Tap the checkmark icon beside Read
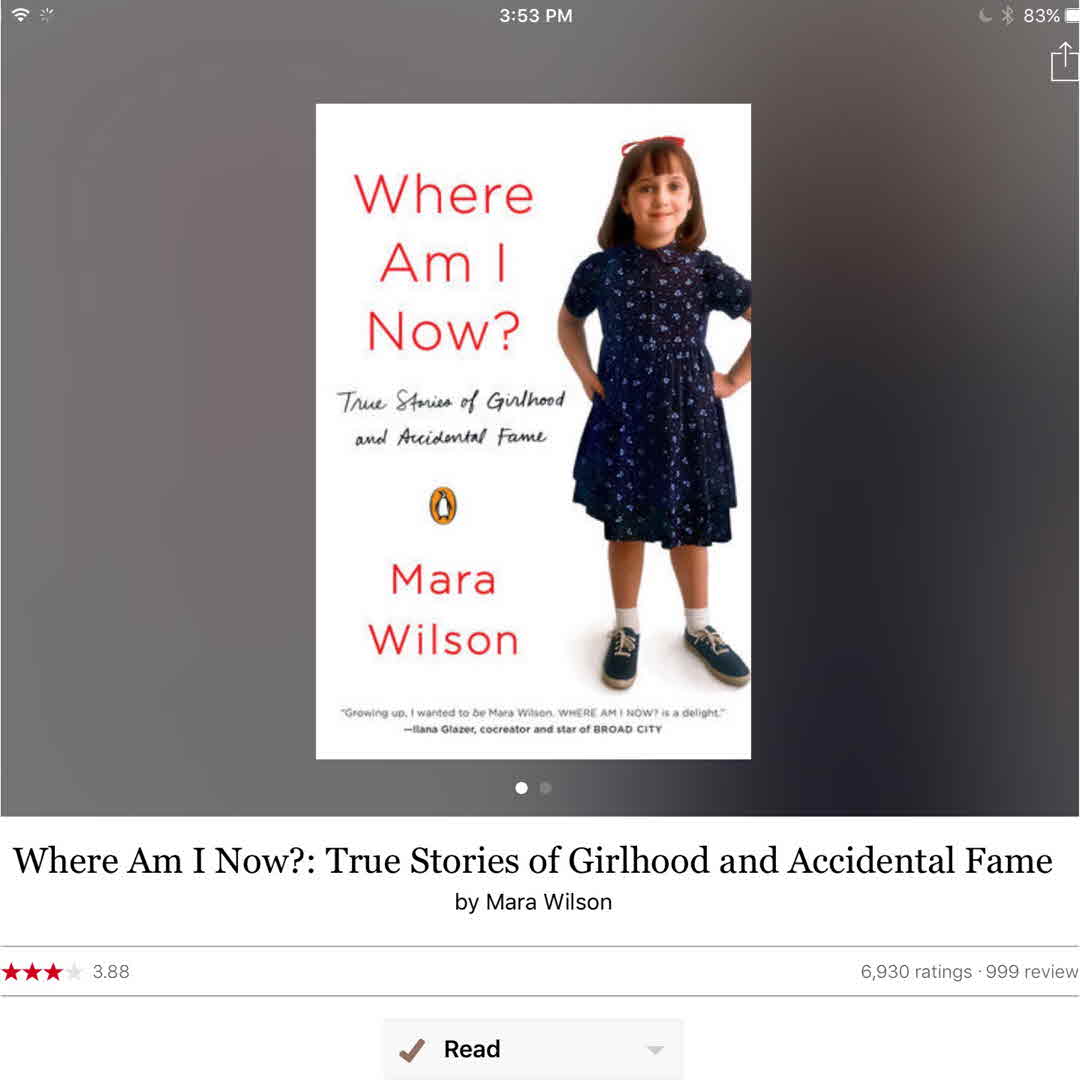This screenshot has width=1080, height=1080. pyautogui.click(x=412, y=1050)
